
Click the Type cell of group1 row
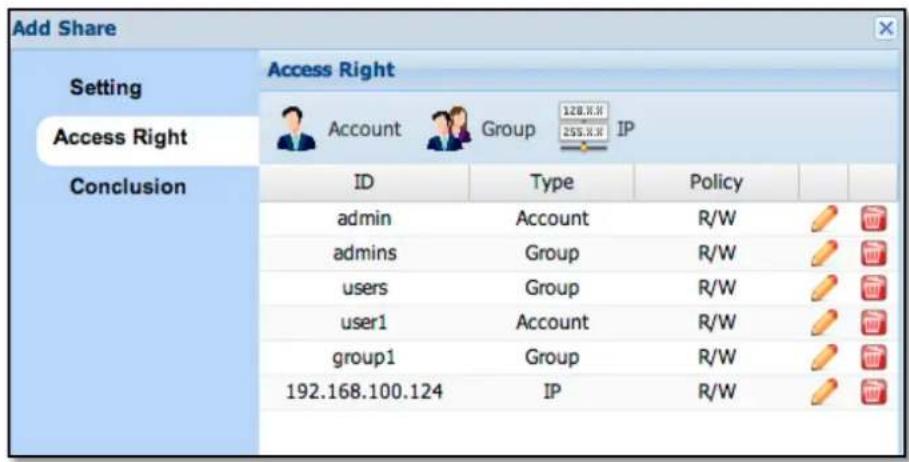point(552,358)
